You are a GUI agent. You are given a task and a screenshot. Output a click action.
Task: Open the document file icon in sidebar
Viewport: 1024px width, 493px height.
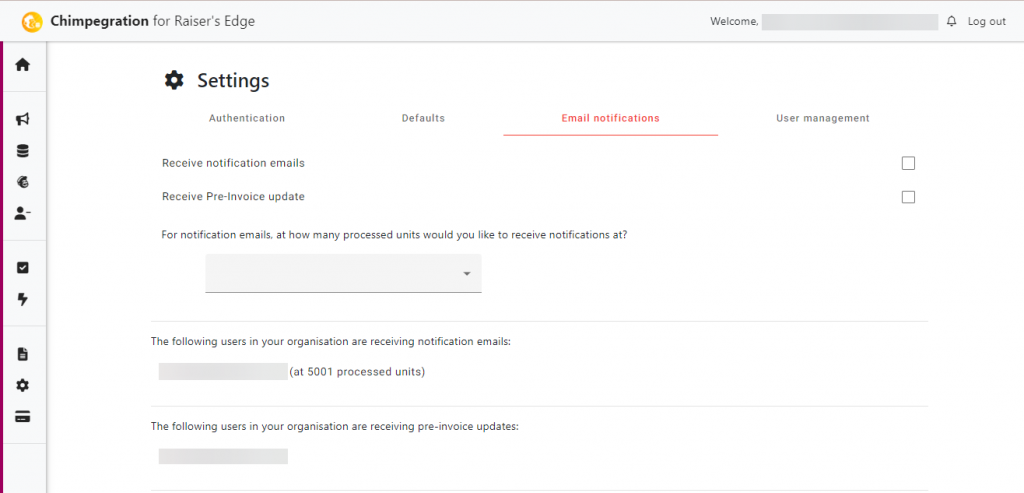click(x=23, y=354)
